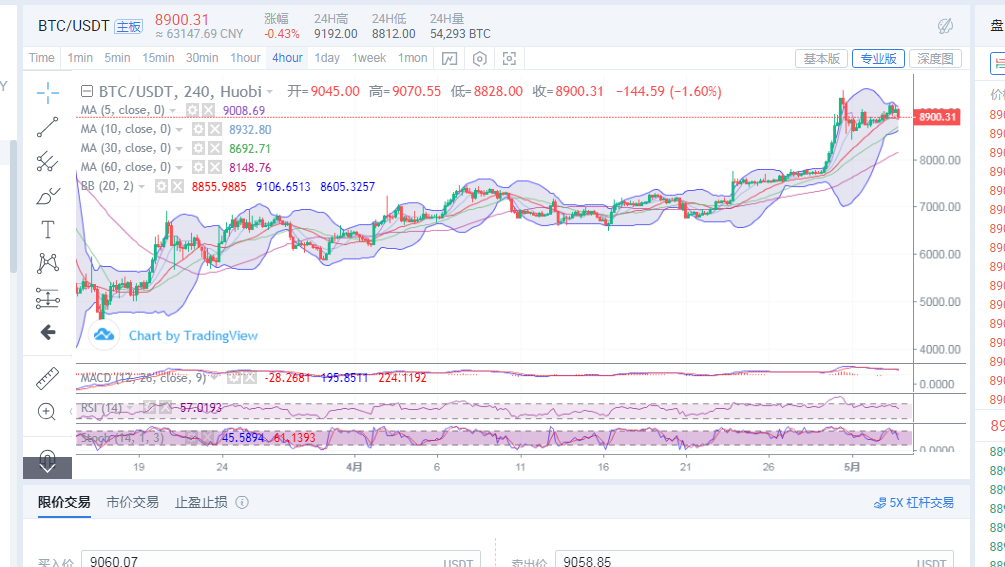
Task: Click the 主板 badge next to BTC/USDT
Action: pos(128,26)
